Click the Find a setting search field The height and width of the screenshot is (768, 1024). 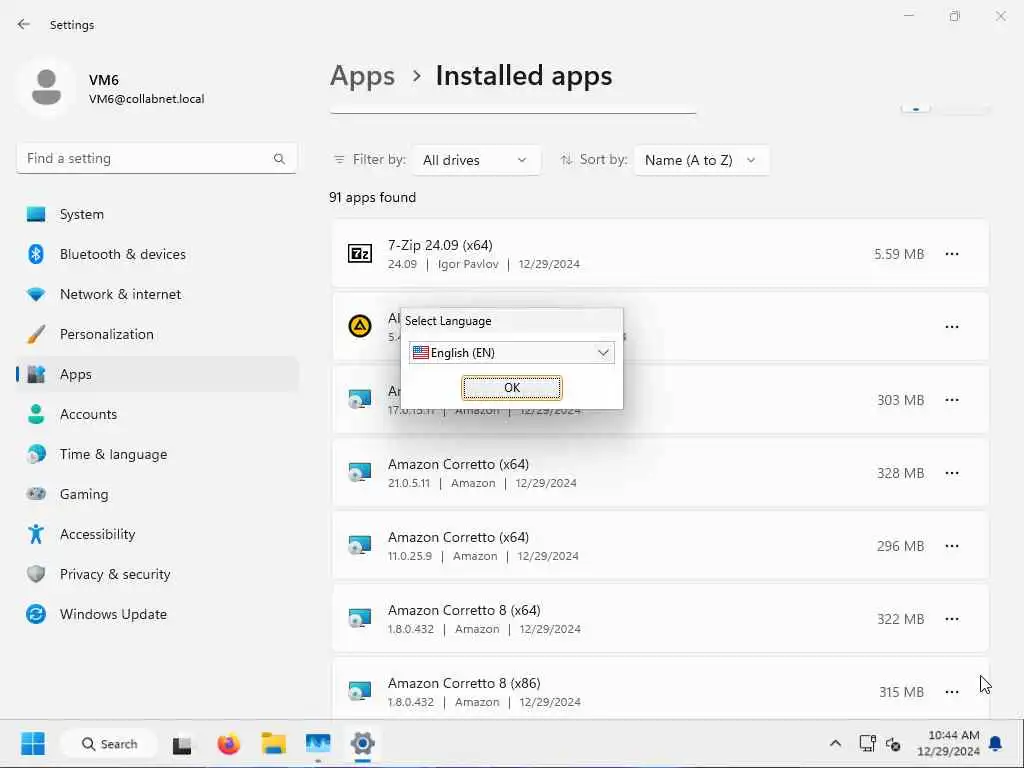[156, 158]
